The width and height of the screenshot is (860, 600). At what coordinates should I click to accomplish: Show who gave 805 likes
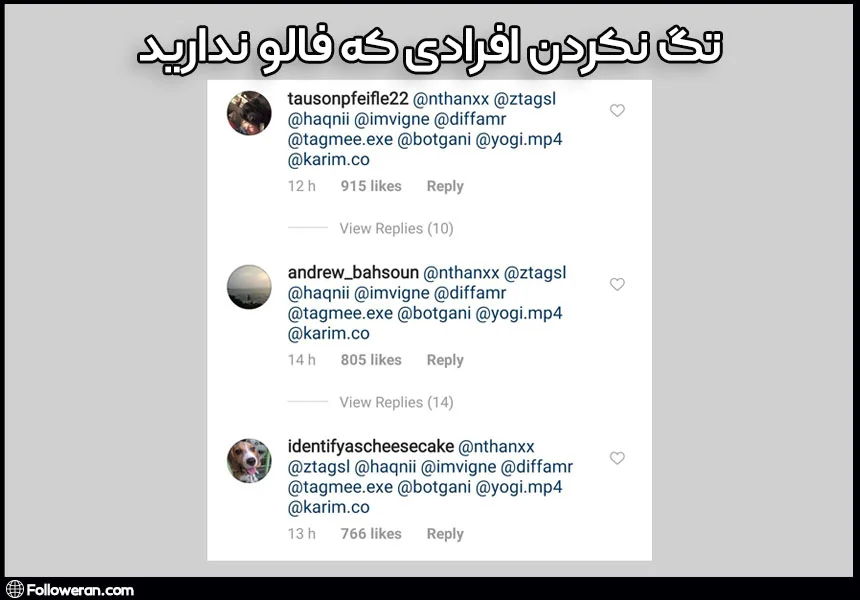[371, 360]
